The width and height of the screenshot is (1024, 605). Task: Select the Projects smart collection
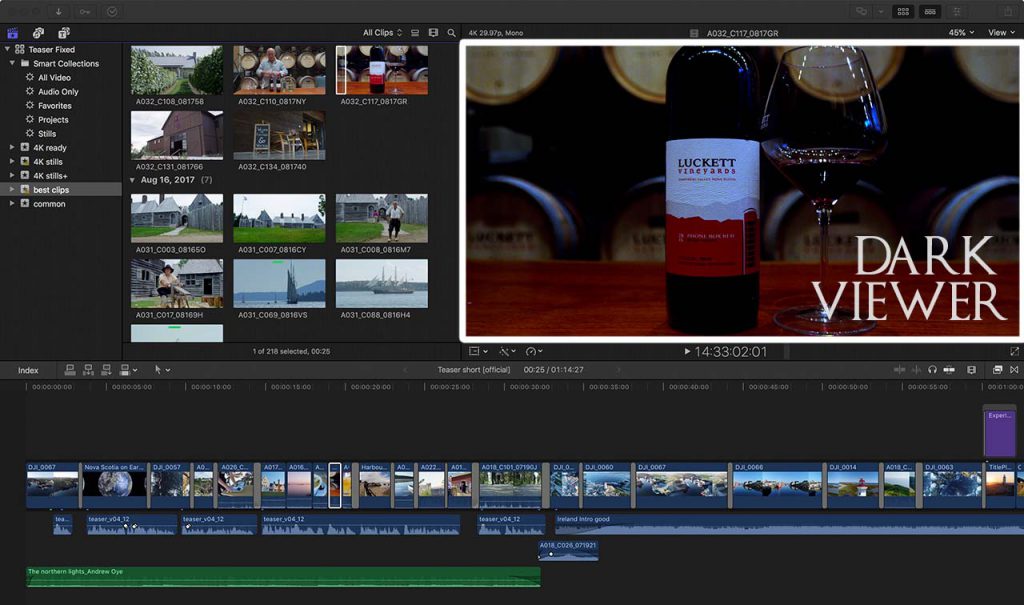coord(53,120)
